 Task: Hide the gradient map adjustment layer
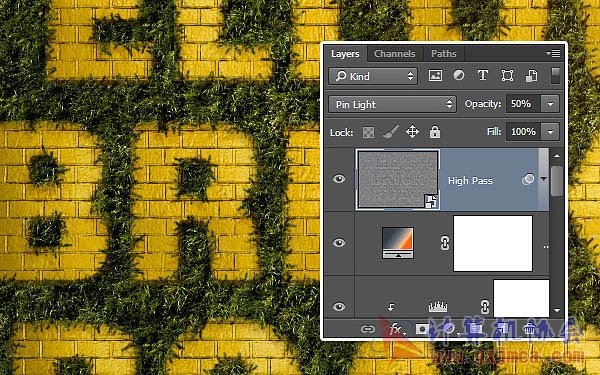point(339,243)
